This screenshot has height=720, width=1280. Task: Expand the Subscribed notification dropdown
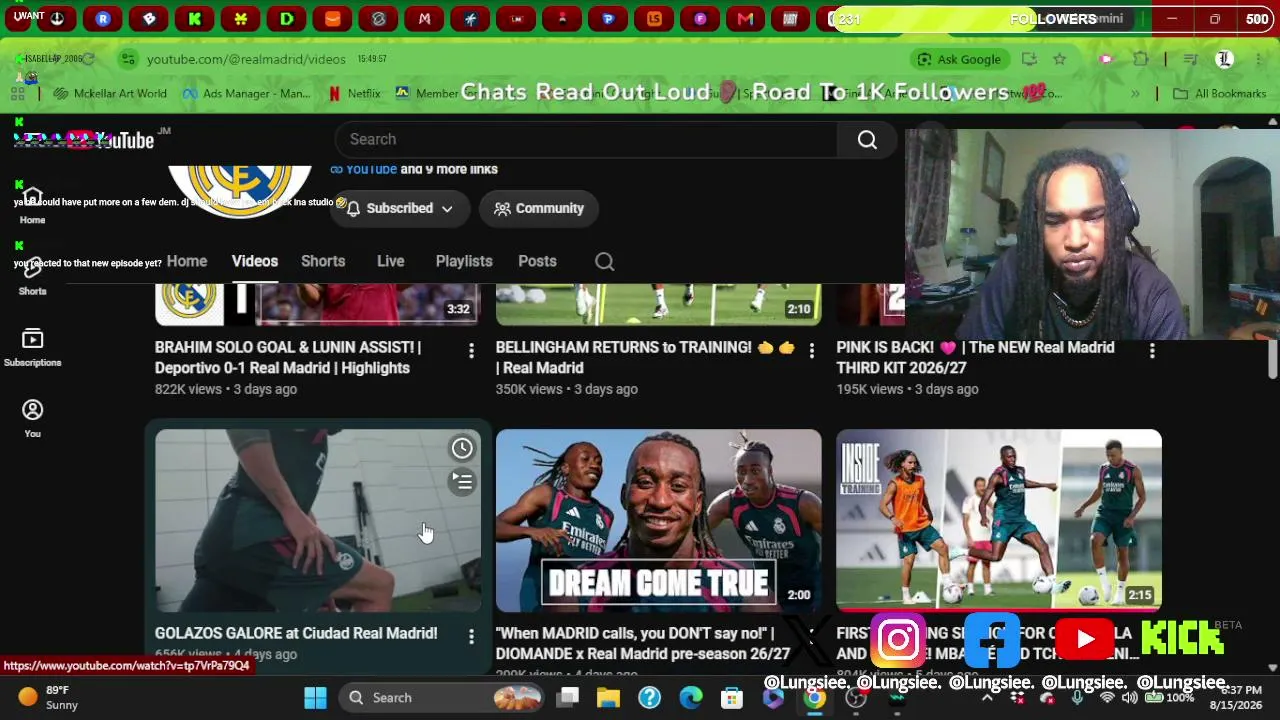[400, 208]
